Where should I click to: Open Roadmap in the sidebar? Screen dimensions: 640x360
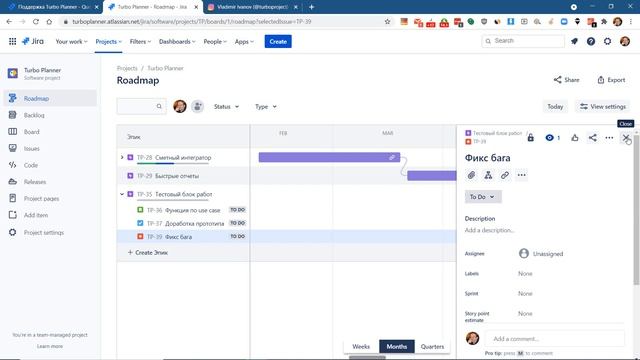click(x=50, y=98)
